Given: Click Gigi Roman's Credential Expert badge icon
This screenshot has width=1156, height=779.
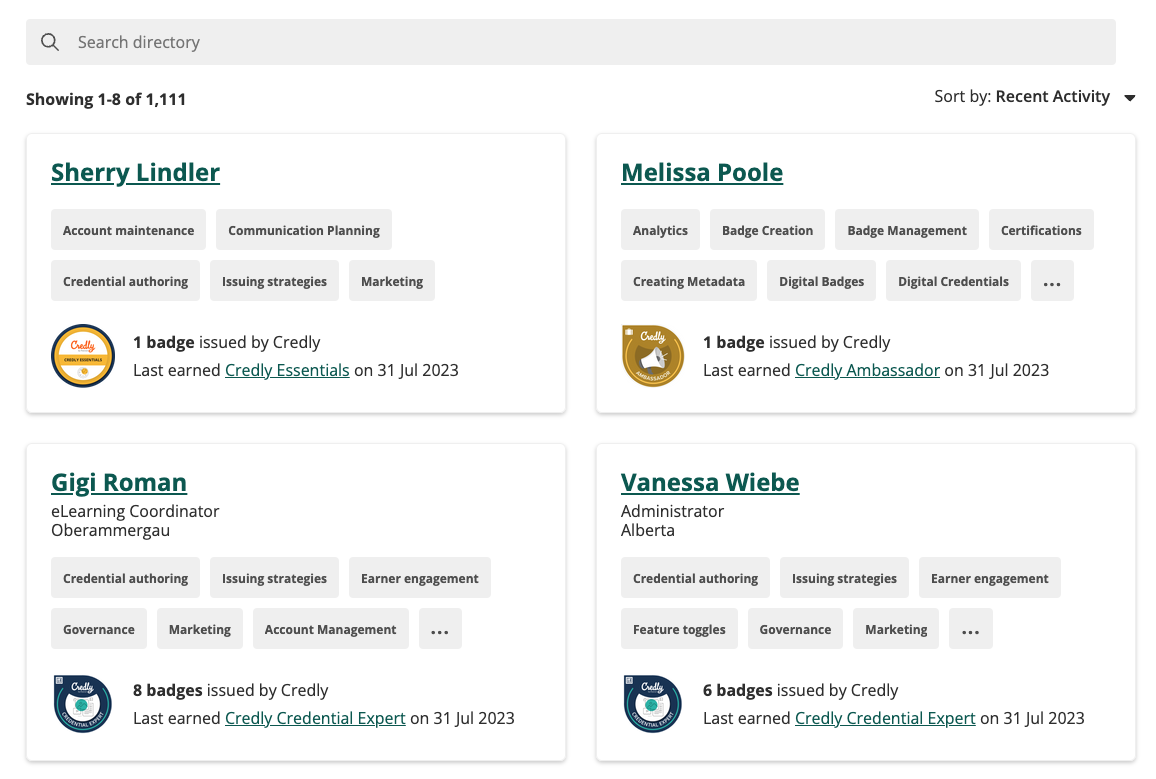Looking at the screenshot, I should coord(83,704).
